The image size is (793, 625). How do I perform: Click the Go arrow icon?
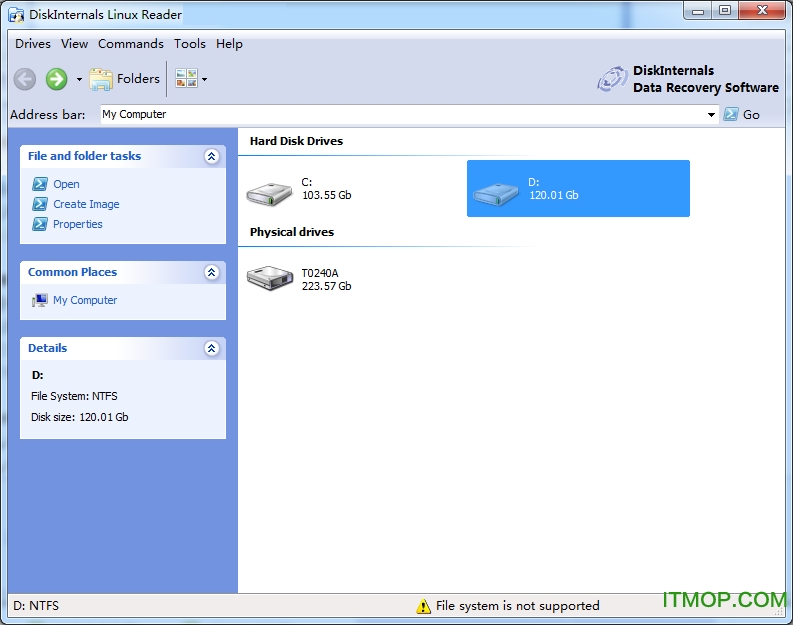[x=731, y=114]
